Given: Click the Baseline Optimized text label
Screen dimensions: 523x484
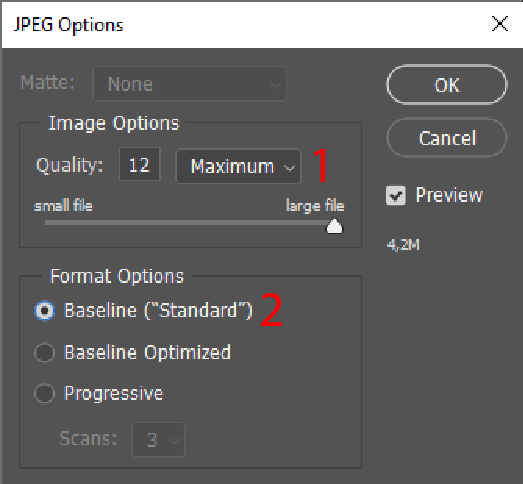Looking at the screenshot, I should click(147, 352).
